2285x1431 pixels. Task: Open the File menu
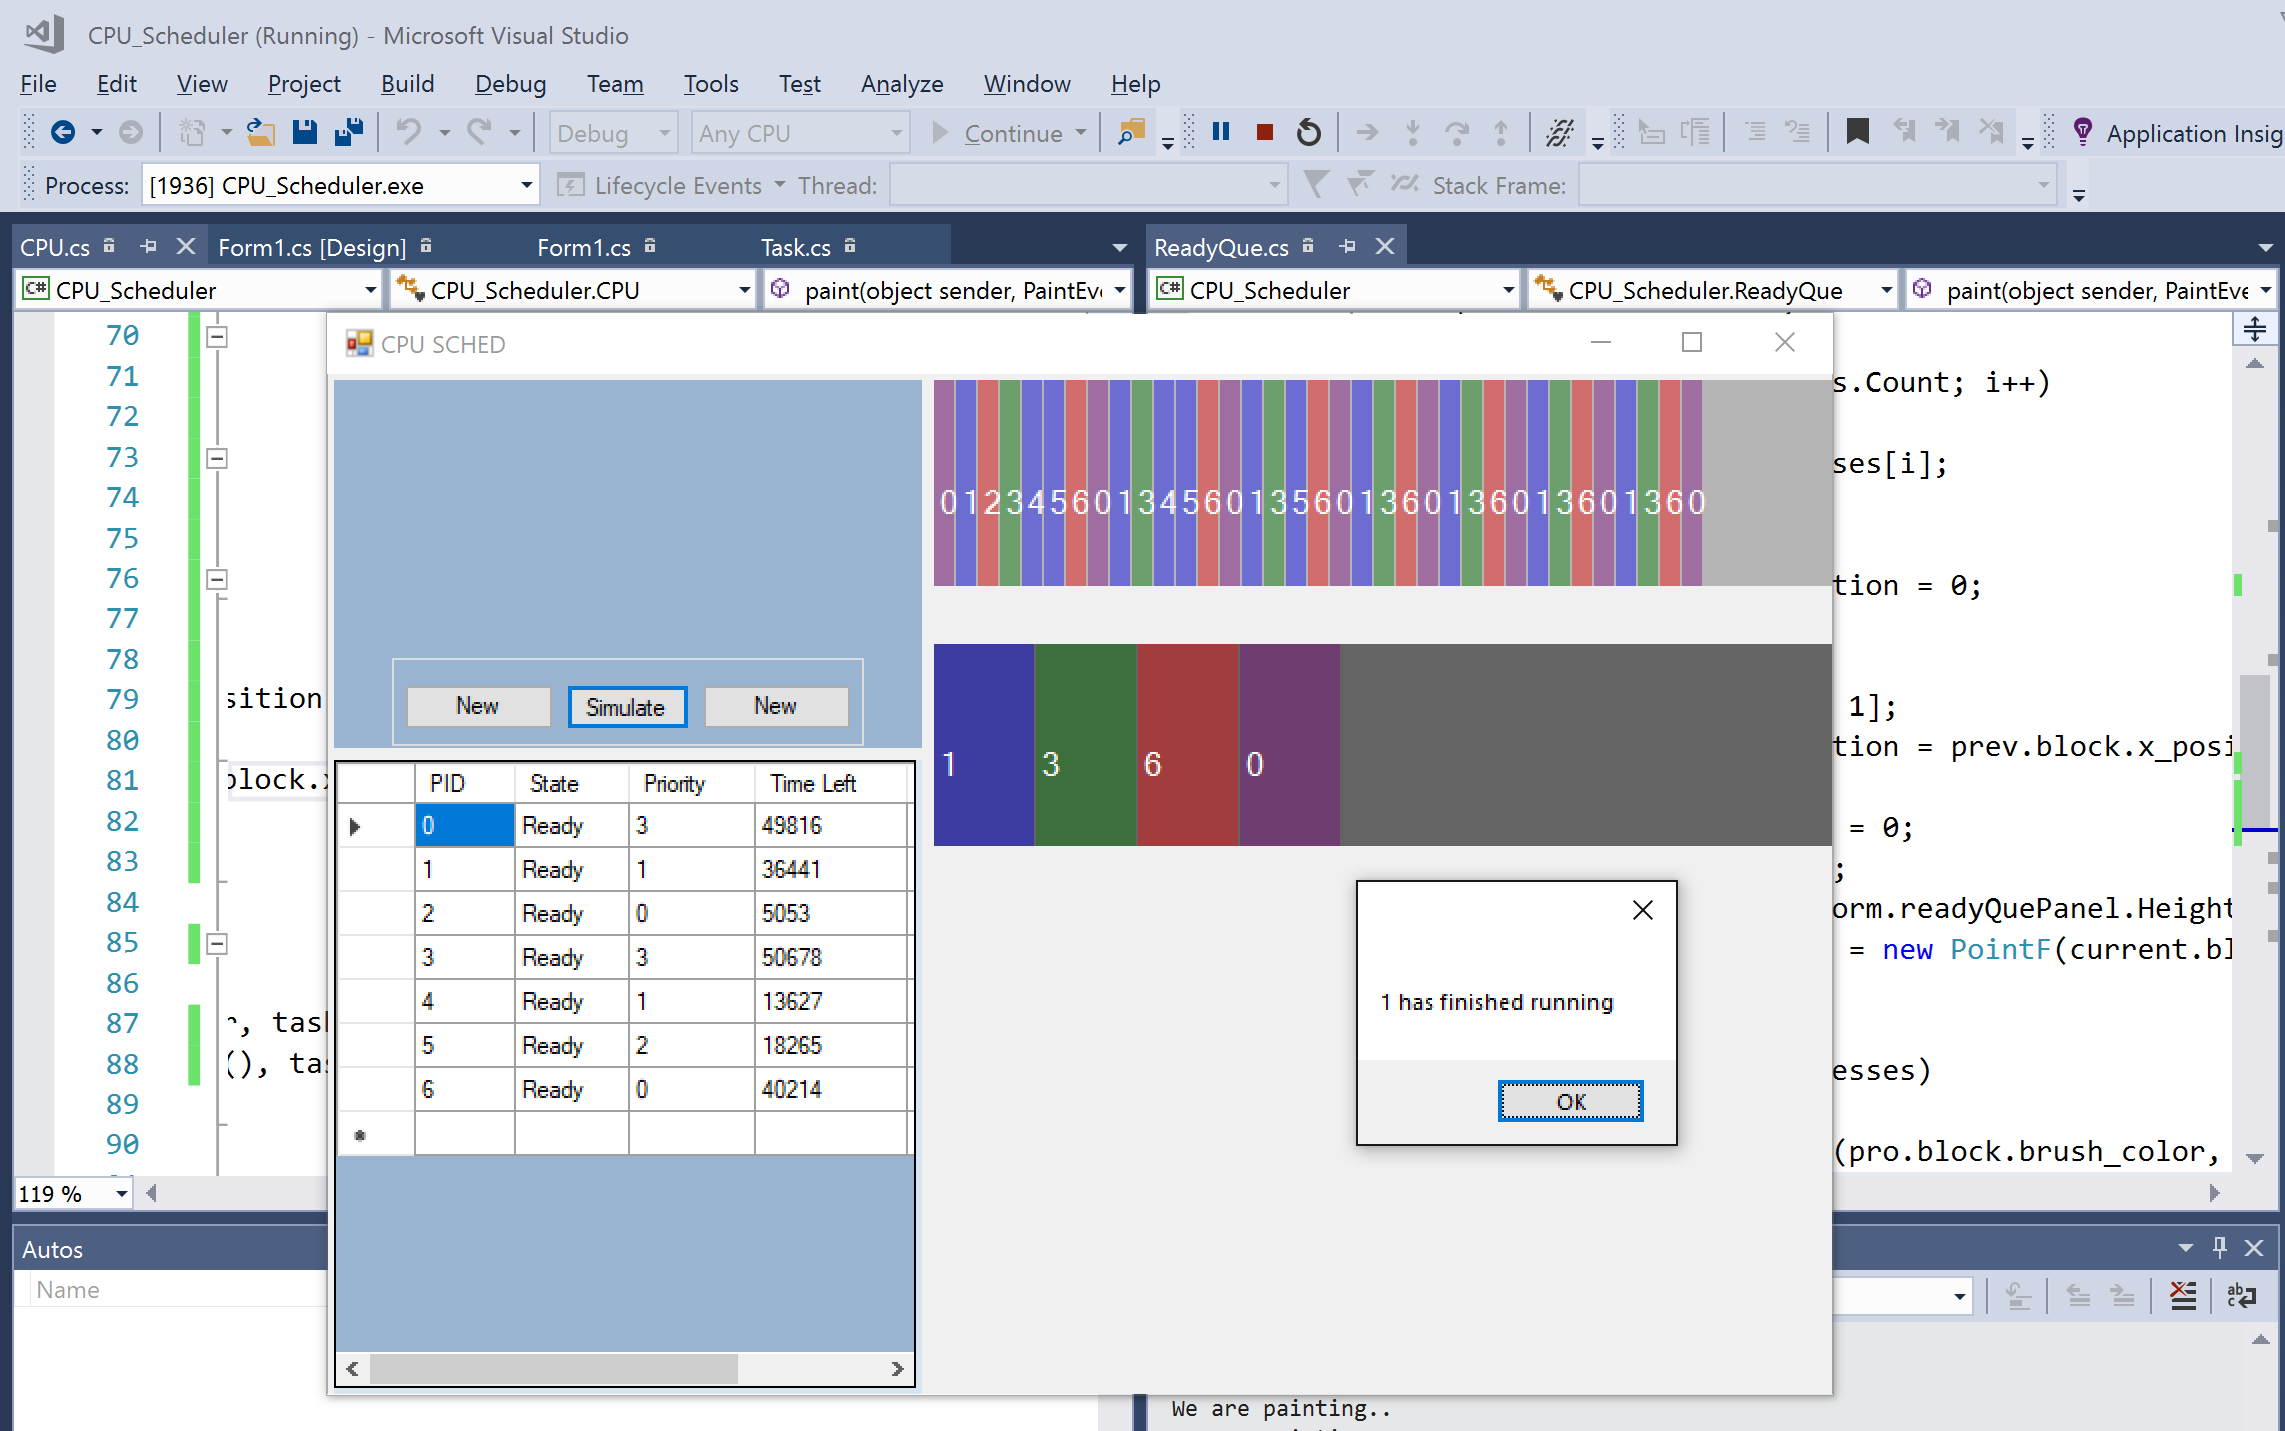[38, 83]
